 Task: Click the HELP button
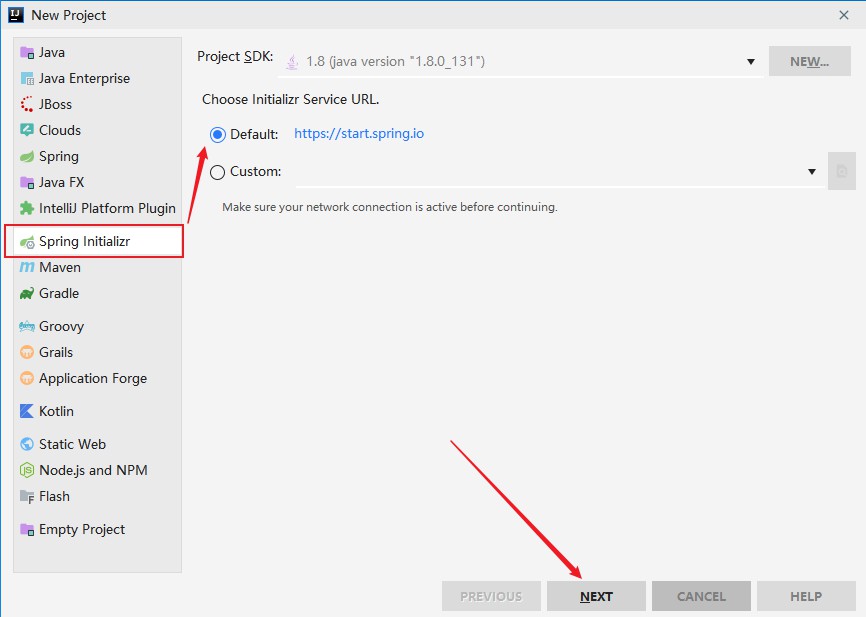pyautogui.click(x=806, y=596)
